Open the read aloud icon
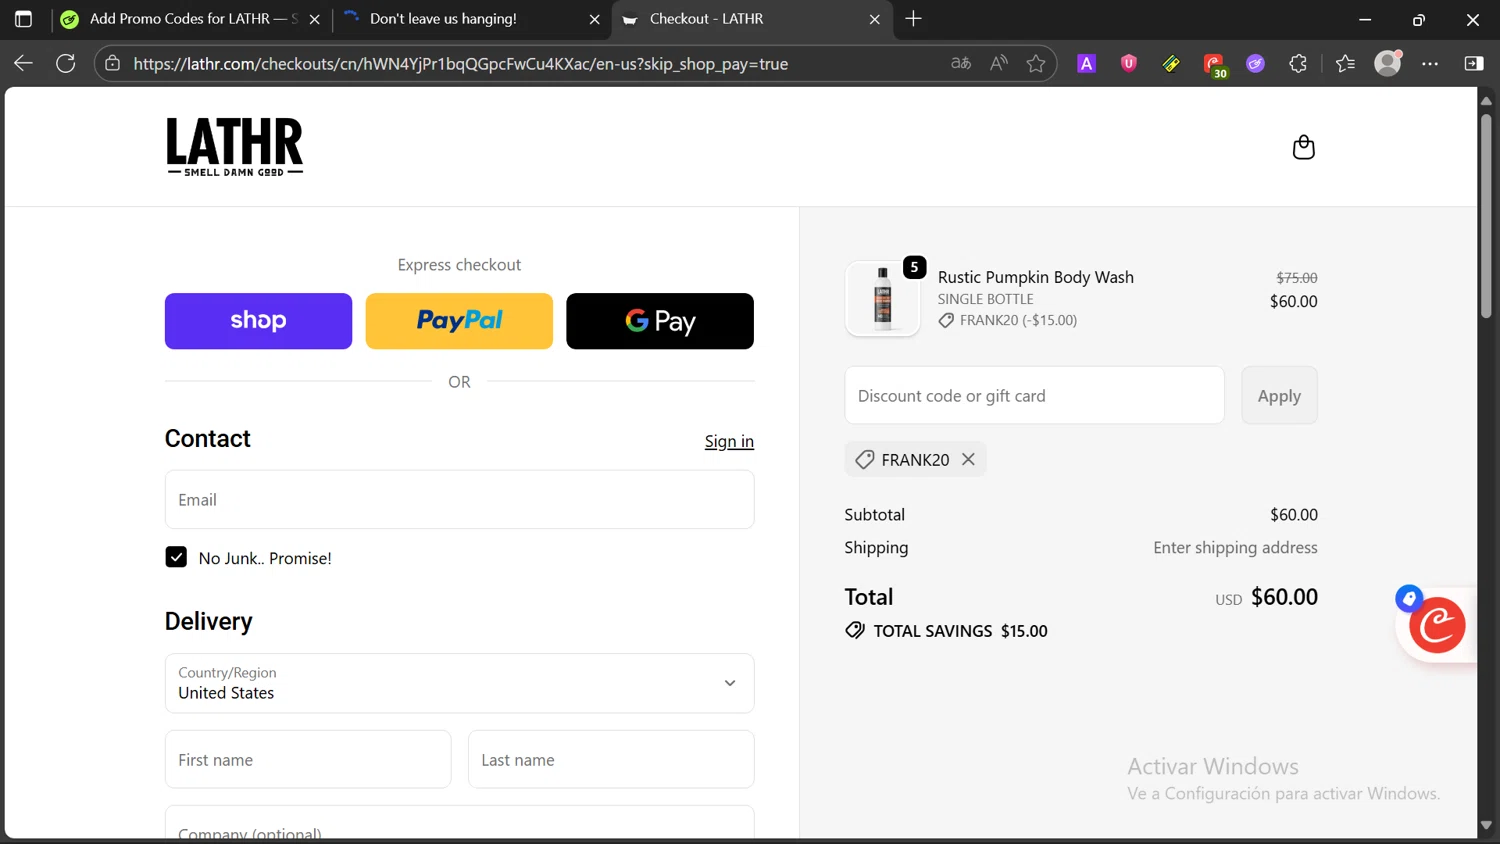 tap(998, 63)
